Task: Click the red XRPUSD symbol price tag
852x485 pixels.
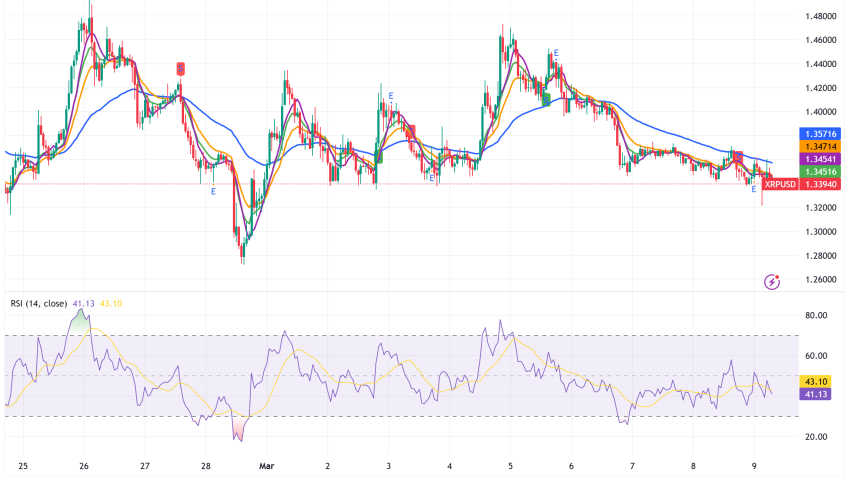Action: click(780, 183)
